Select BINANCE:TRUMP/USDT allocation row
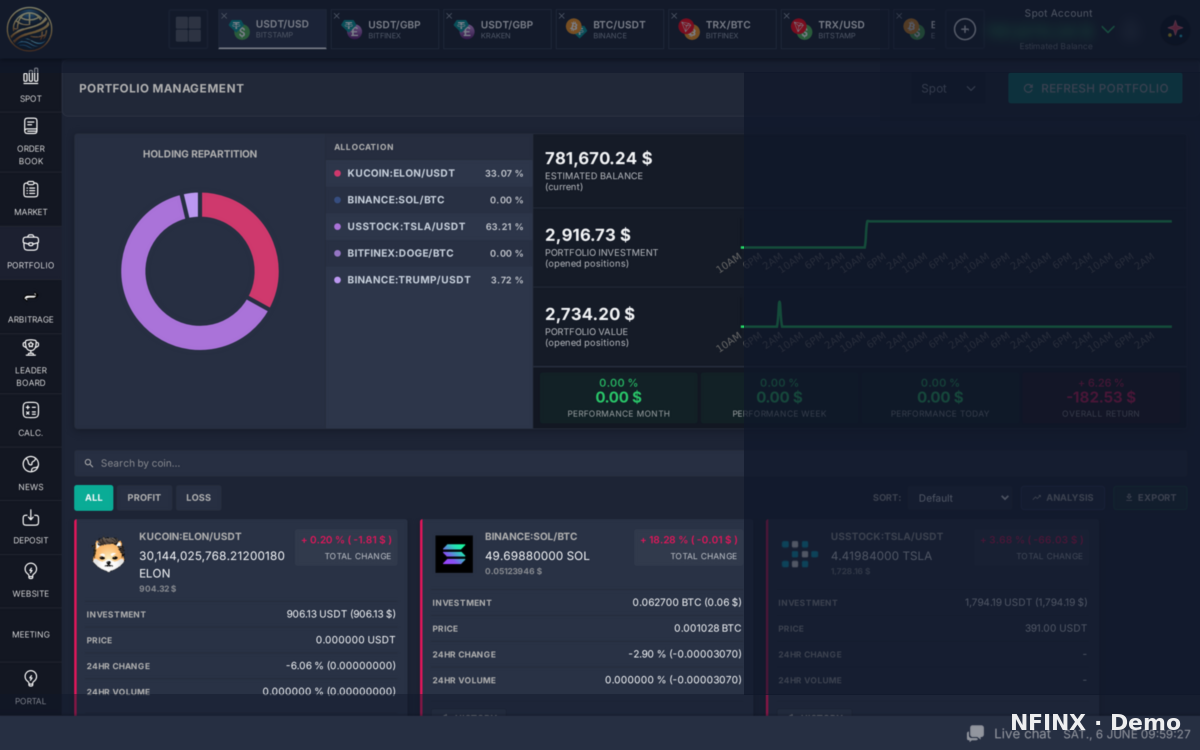The image size is (1200, 750). coord(429,280)
